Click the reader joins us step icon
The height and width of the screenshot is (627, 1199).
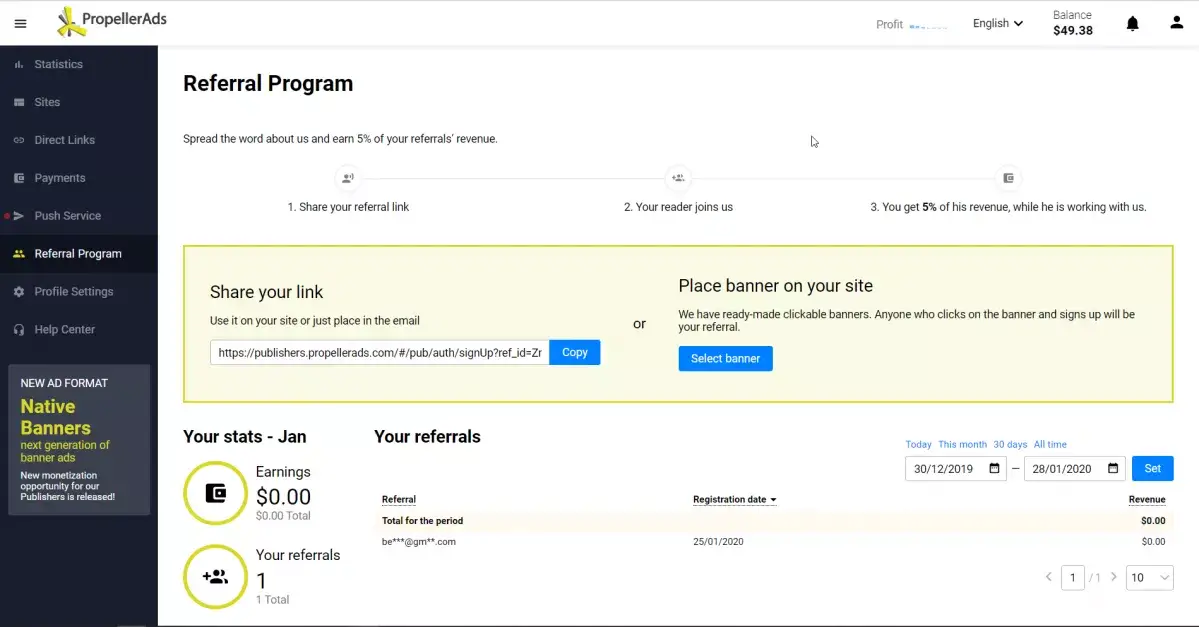(x=678, y=178)
